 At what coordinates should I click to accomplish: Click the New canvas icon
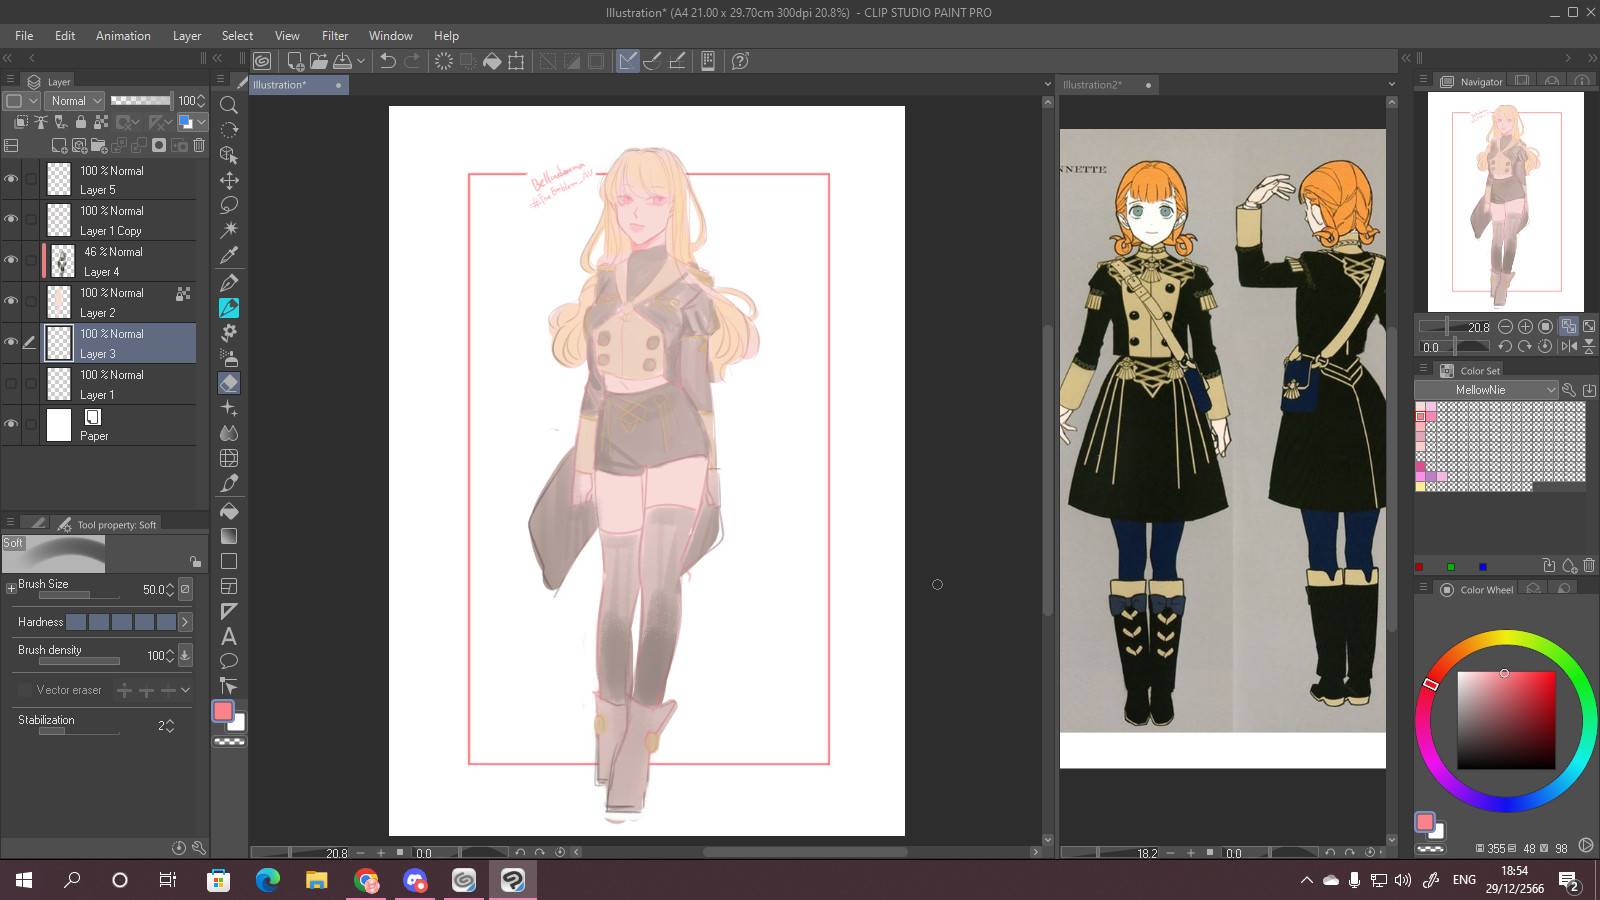[296, 61]
